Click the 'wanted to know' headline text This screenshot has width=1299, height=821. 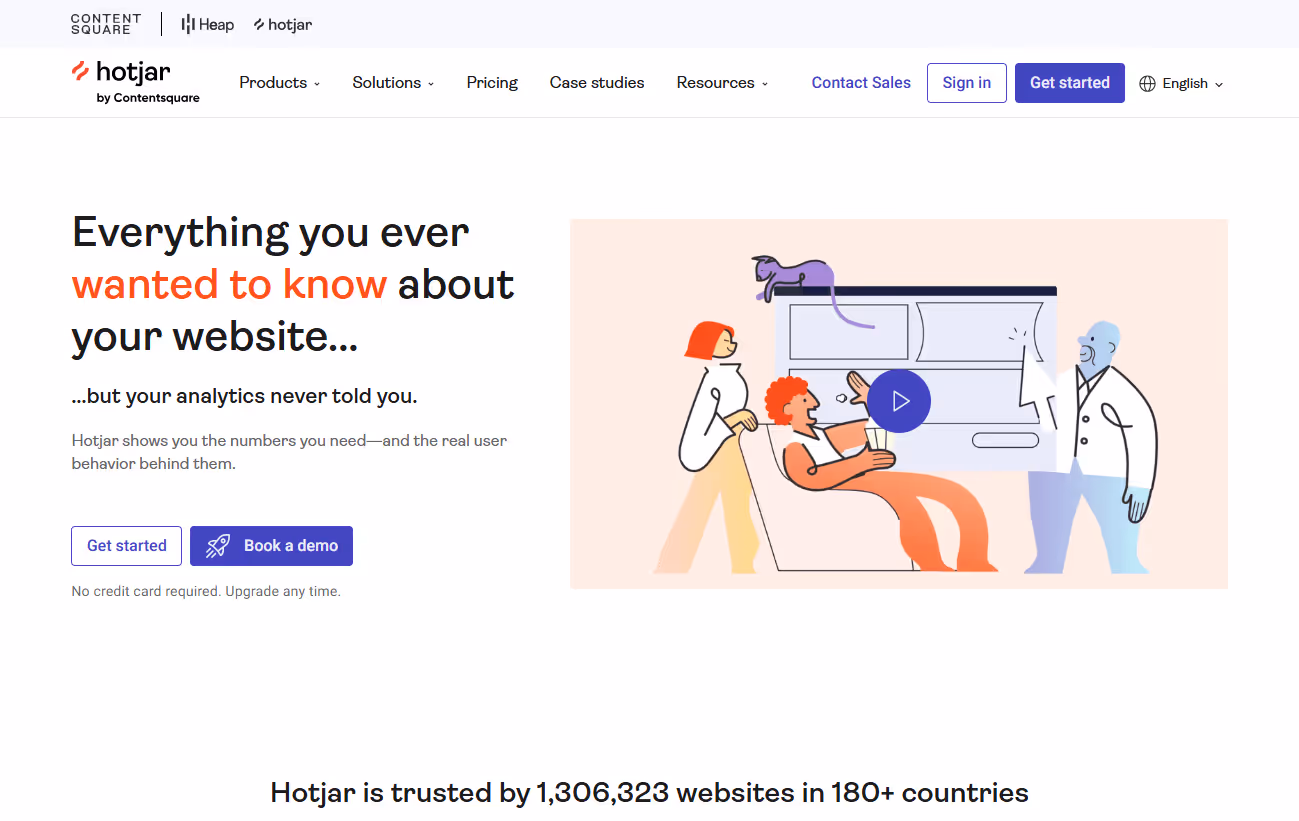click(229, 285)
